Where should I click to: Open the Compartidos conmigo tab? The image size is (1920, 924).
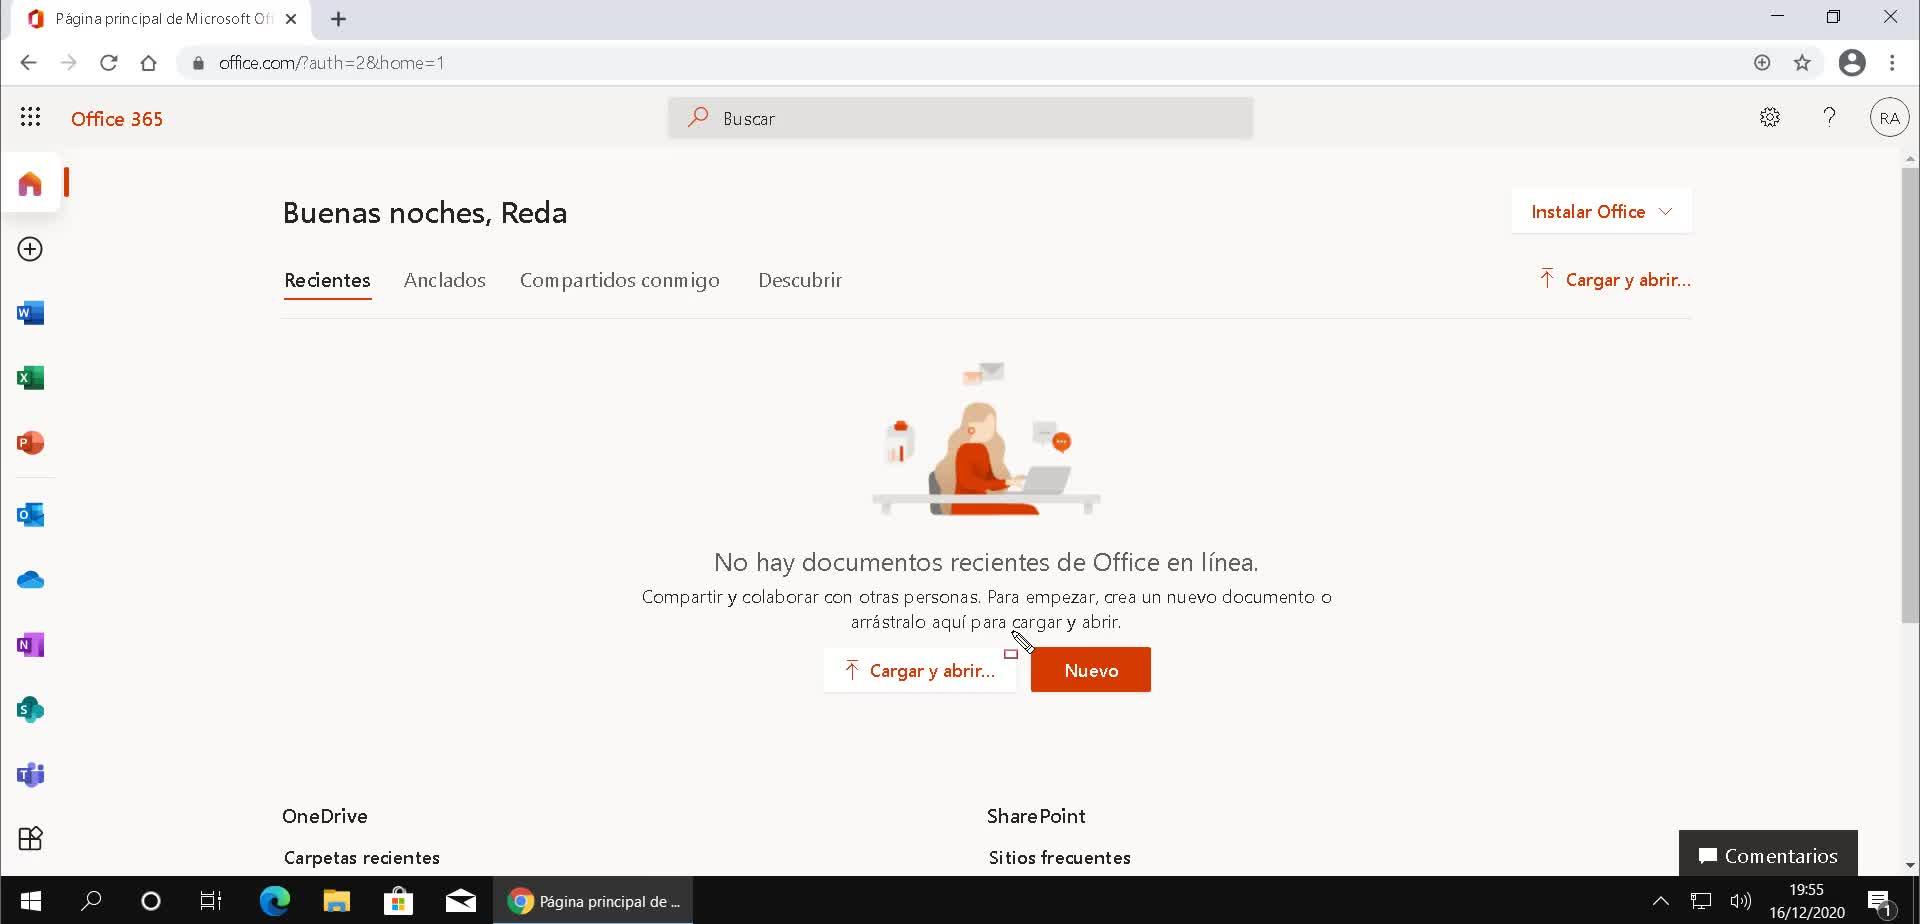(620, 280)
